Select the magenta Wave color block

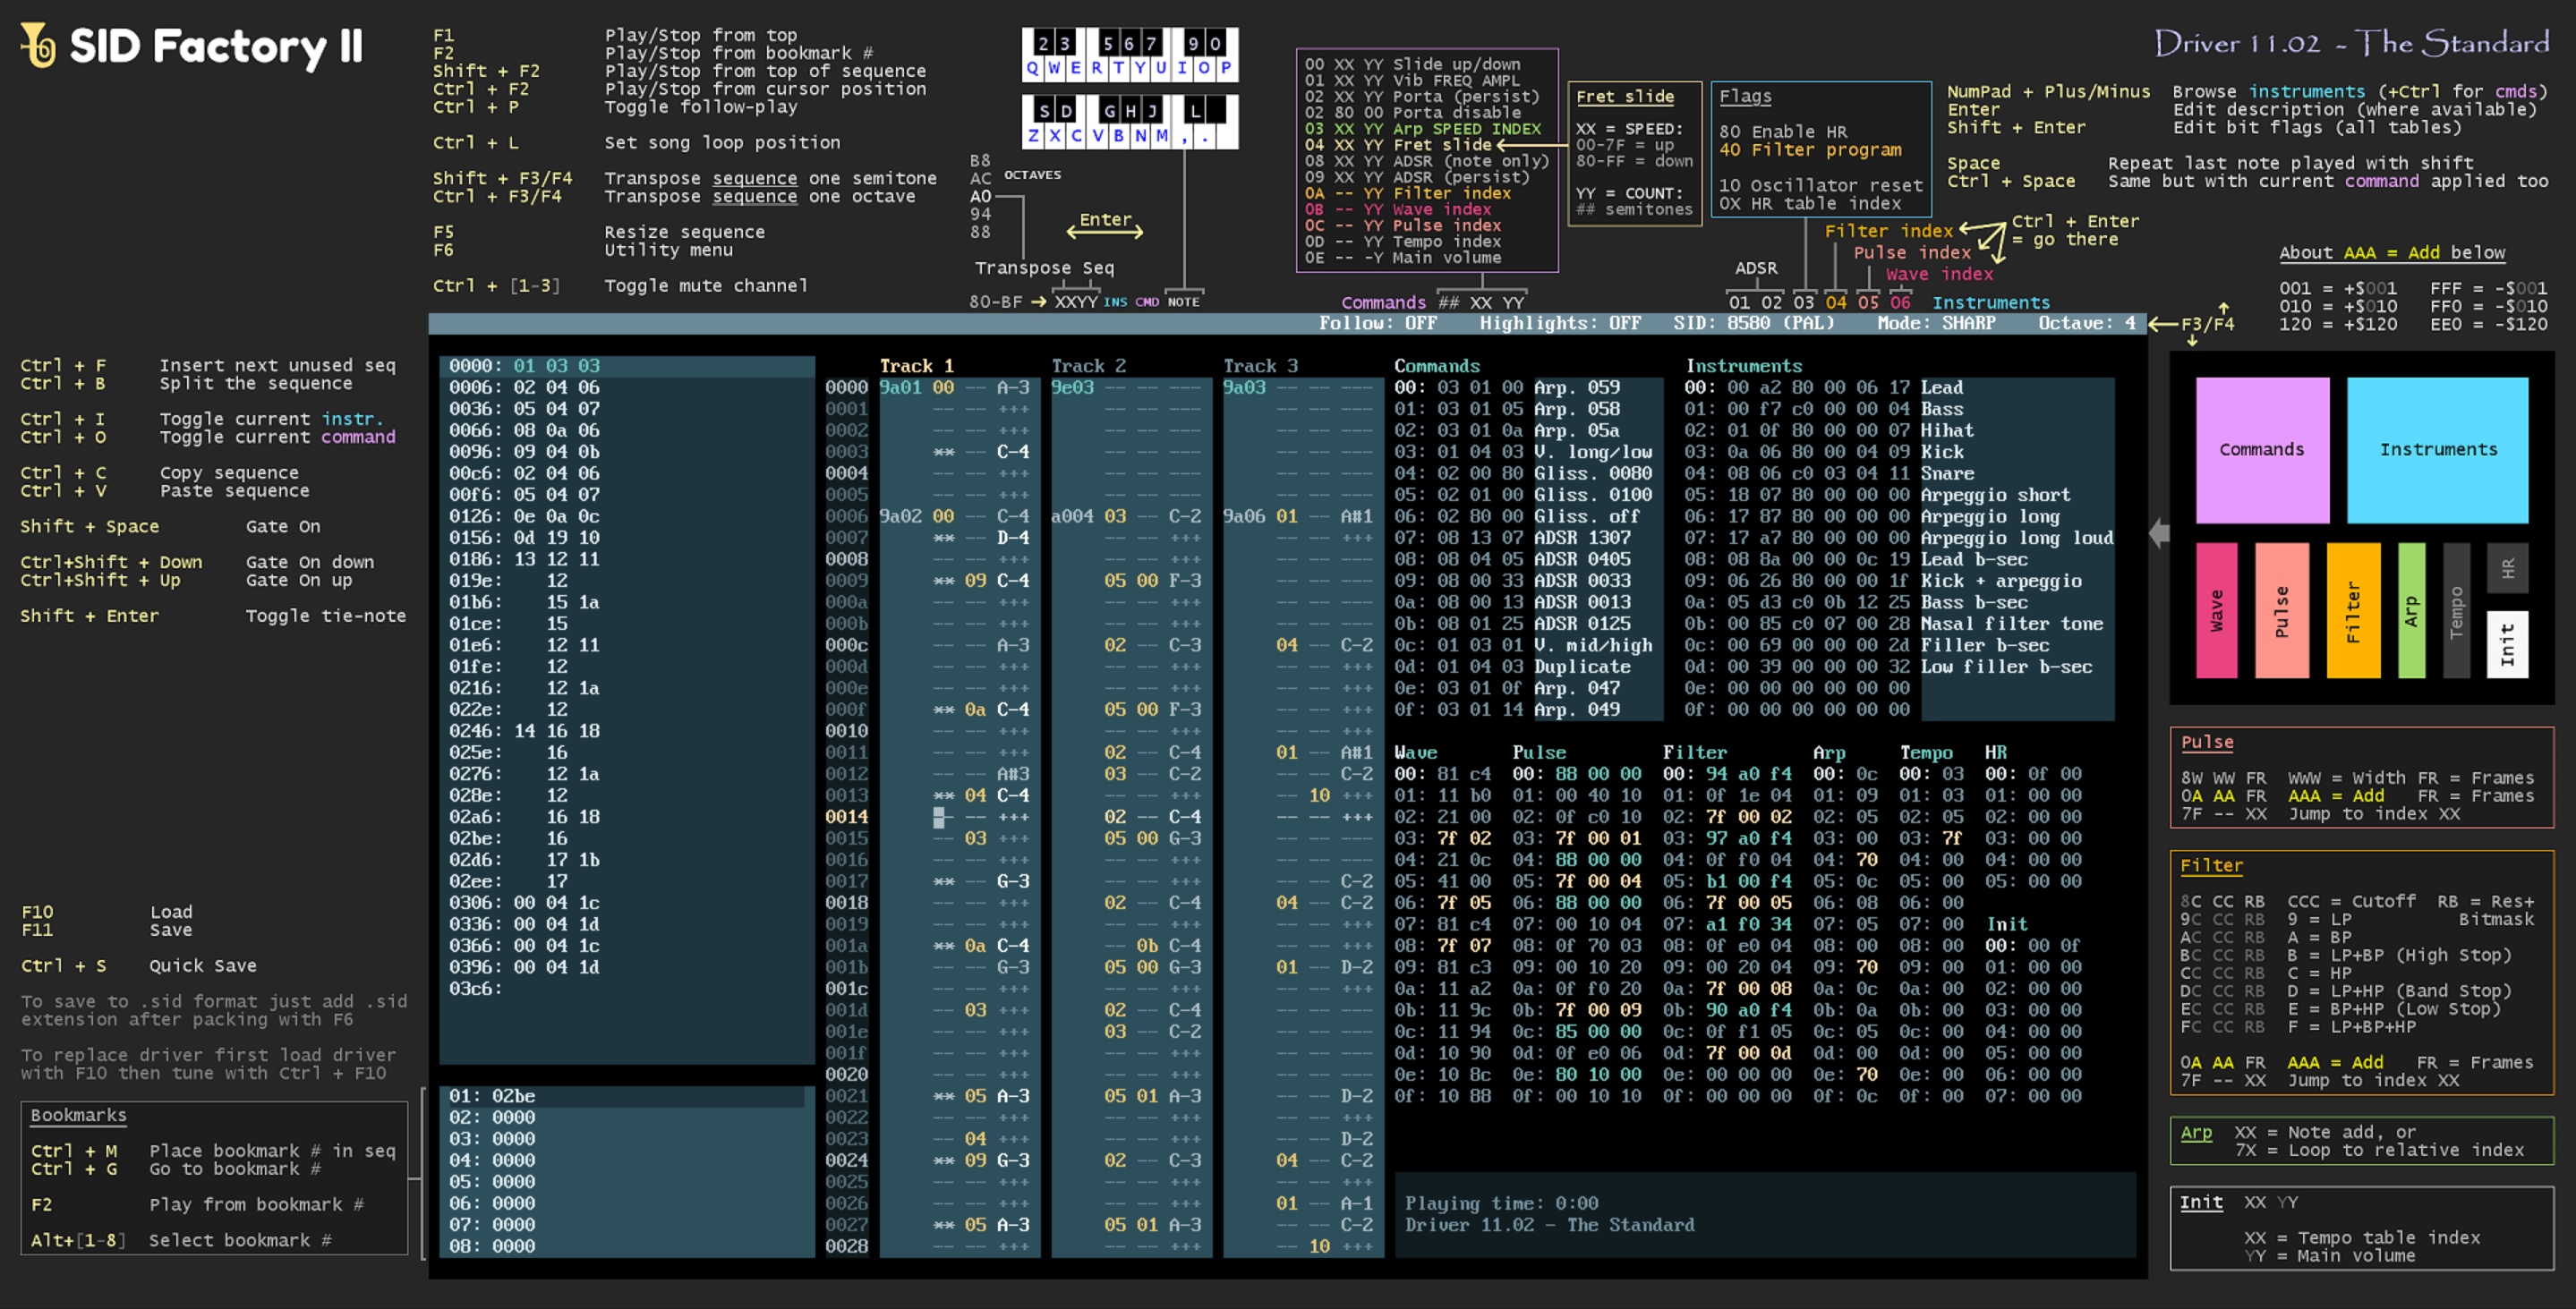tap(2216, 610)
